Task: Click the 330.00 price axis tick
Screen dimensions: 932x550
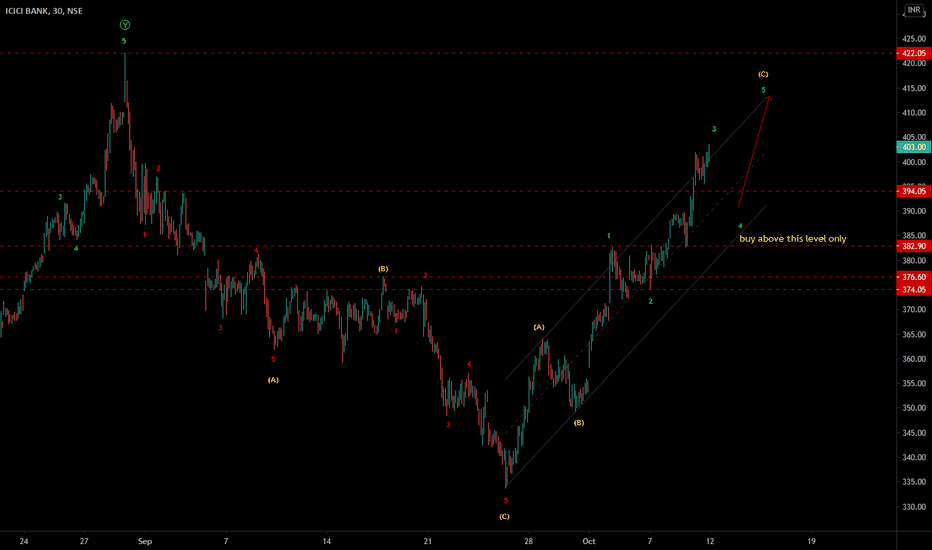Action: coord(914,507)
